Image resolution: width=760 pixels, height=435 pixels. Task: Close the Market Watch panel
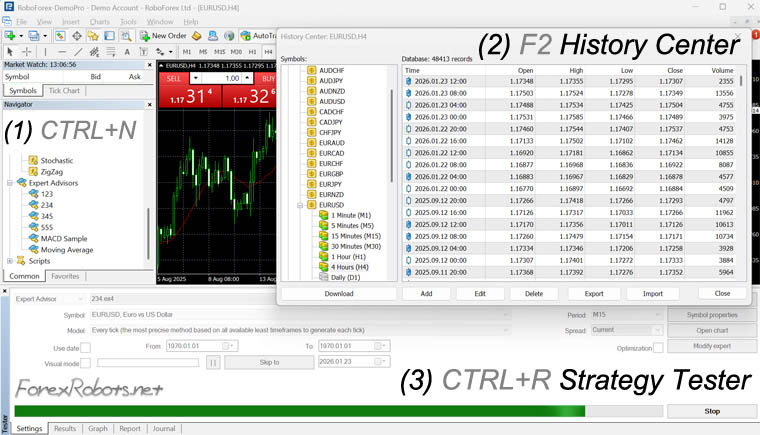(150, 64)
